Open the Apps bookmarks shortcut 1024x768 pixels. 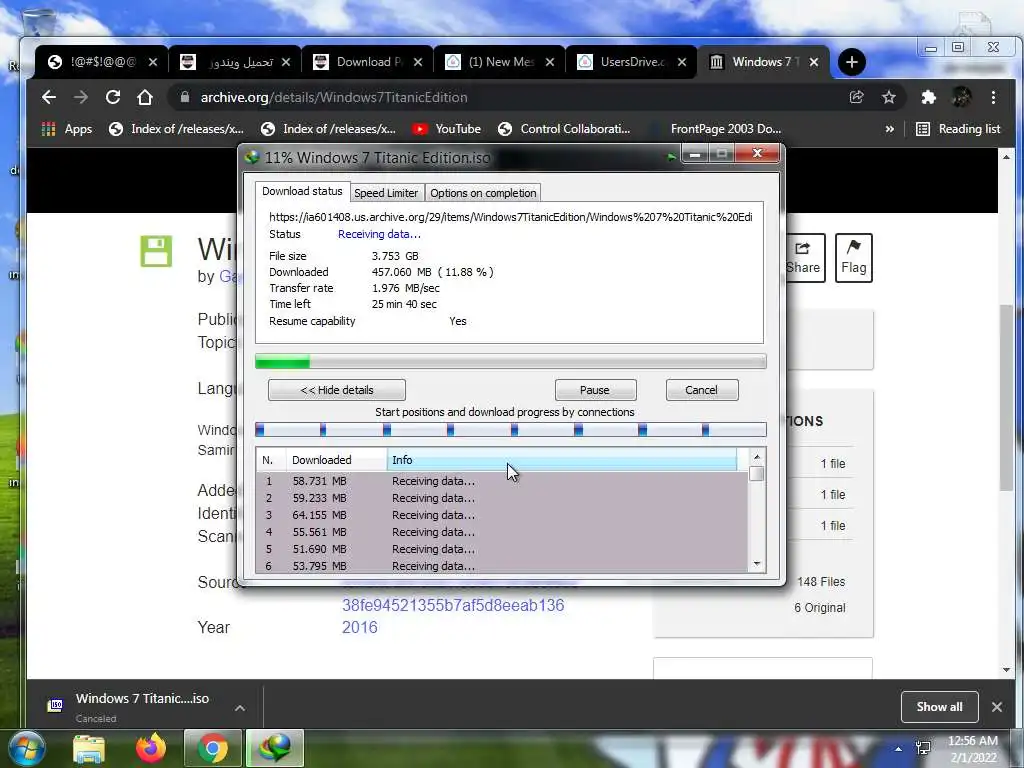click(67, 129)
